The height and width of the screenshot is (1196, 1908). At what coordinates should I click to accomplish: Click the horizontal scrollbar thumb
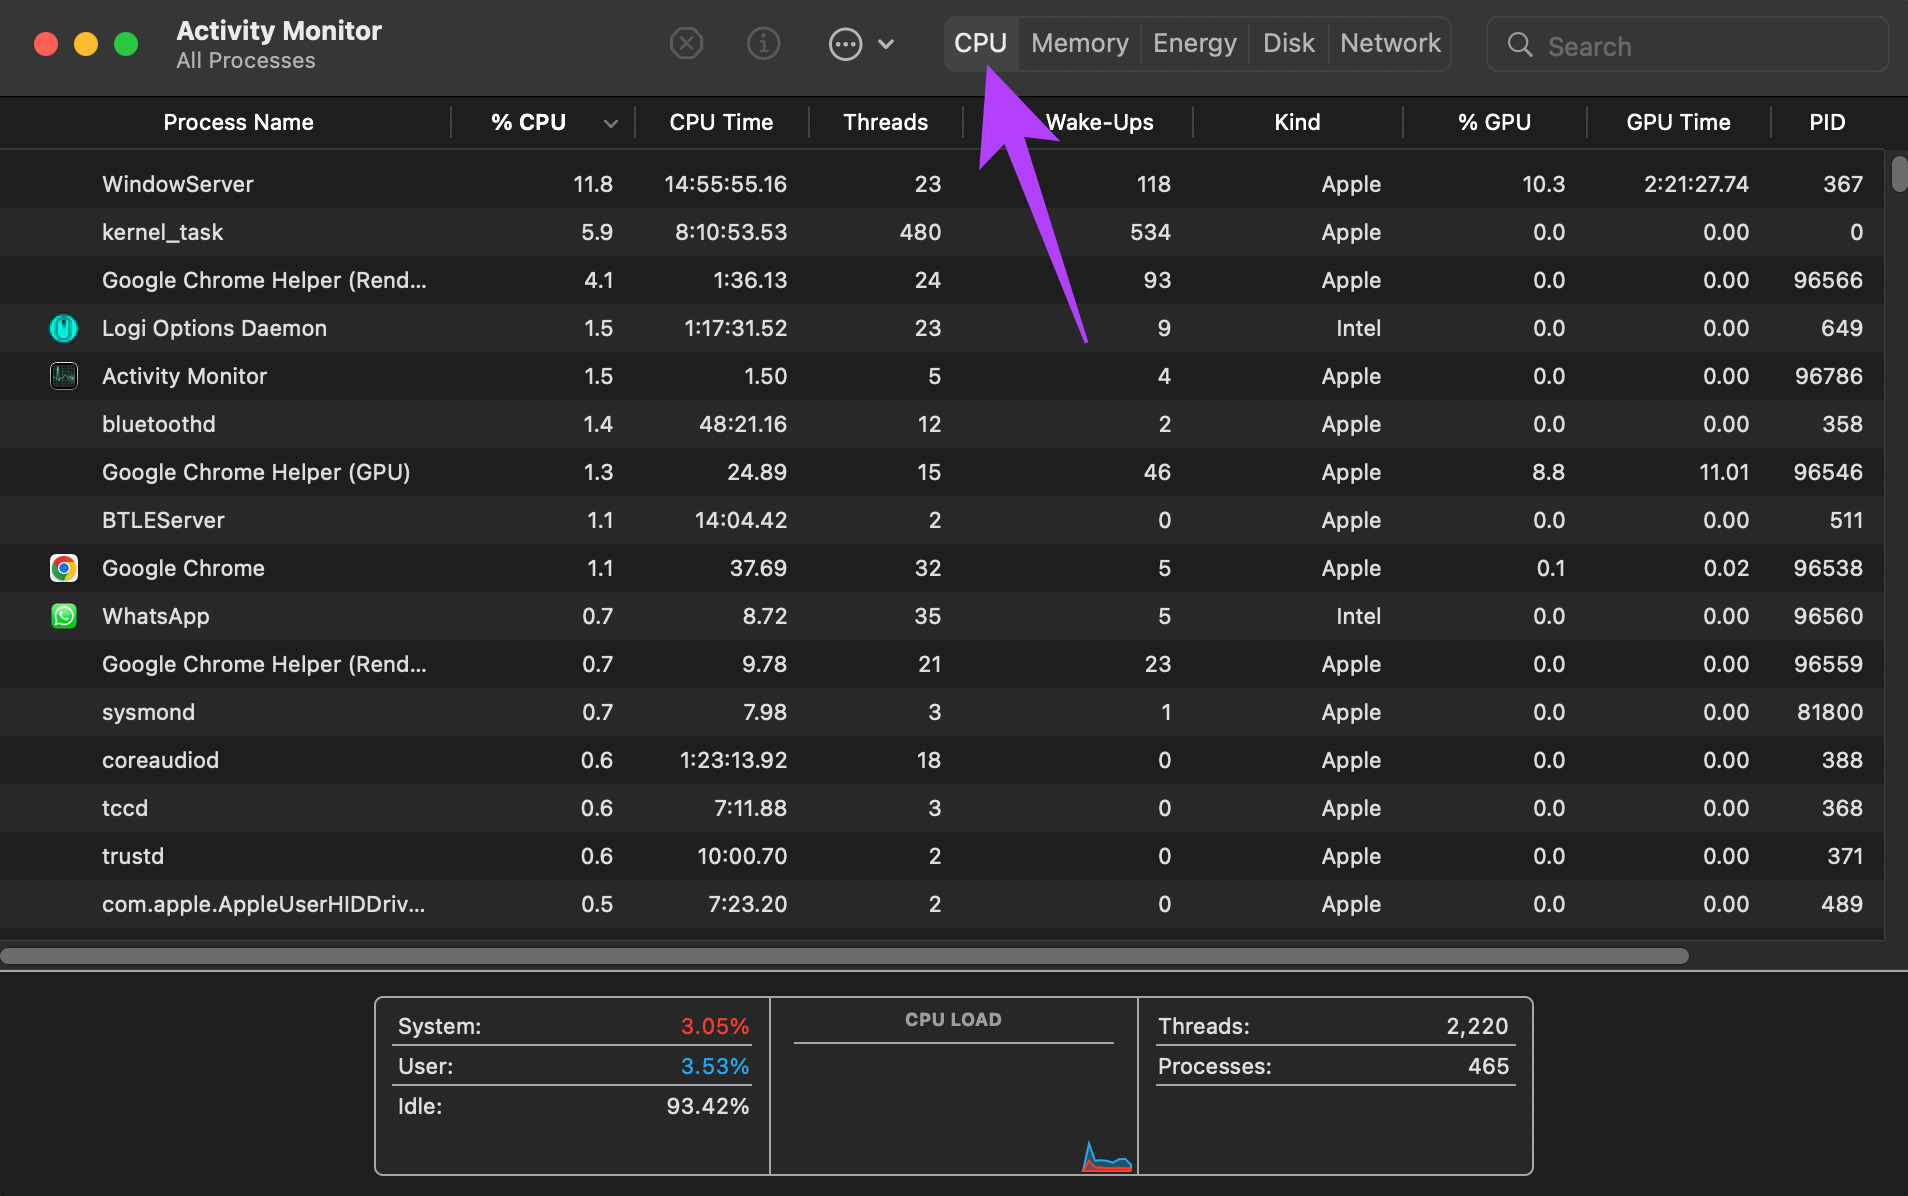844,956
